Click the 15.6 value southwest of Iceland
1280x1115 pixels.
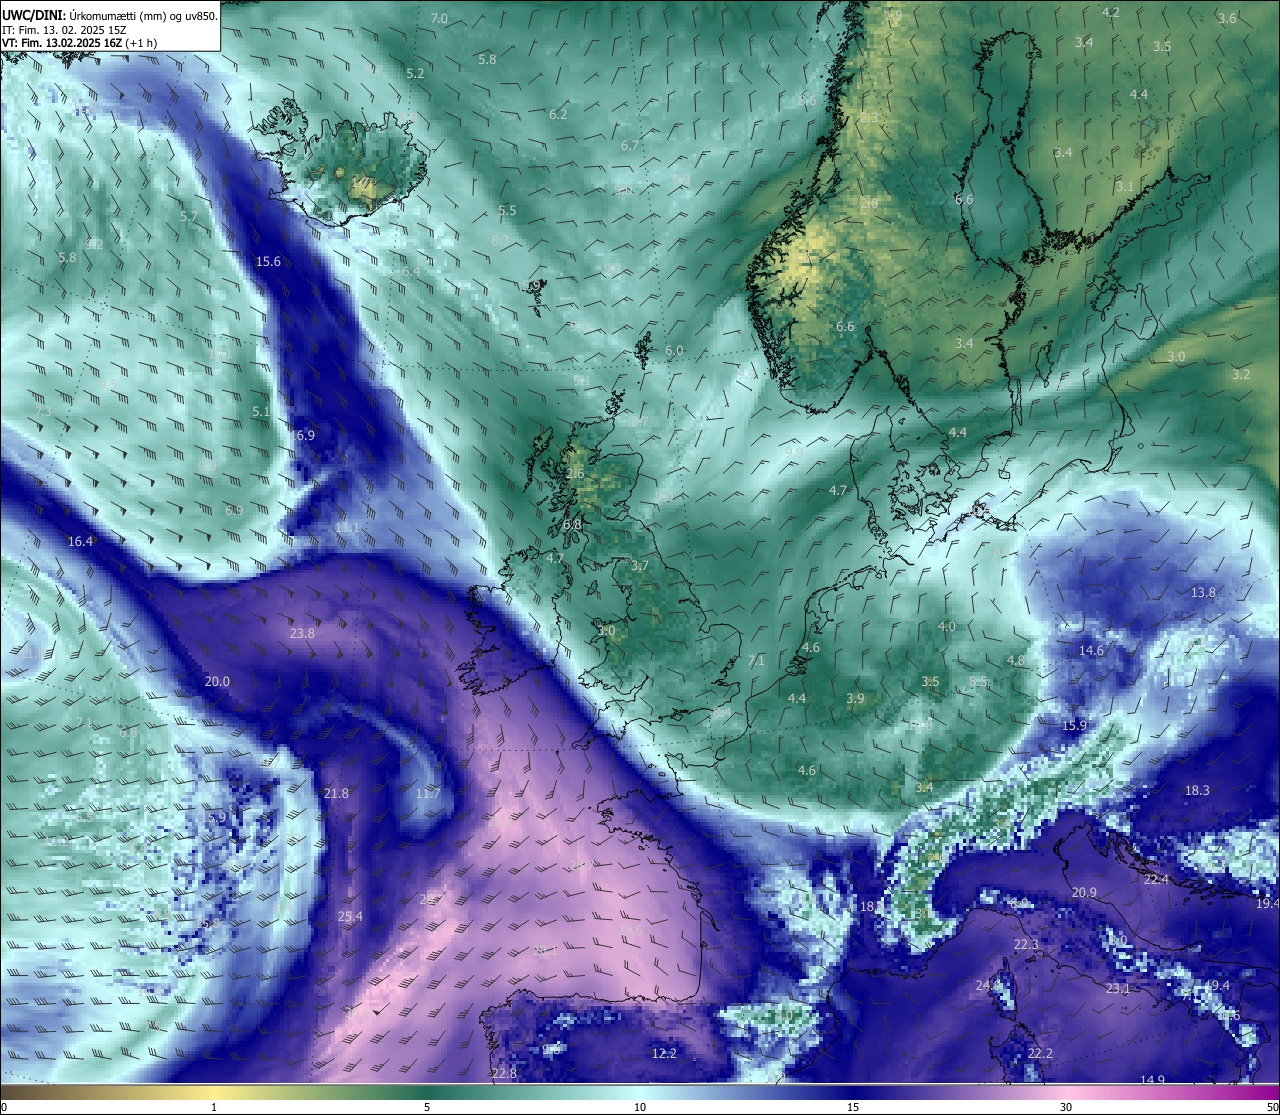269,261
